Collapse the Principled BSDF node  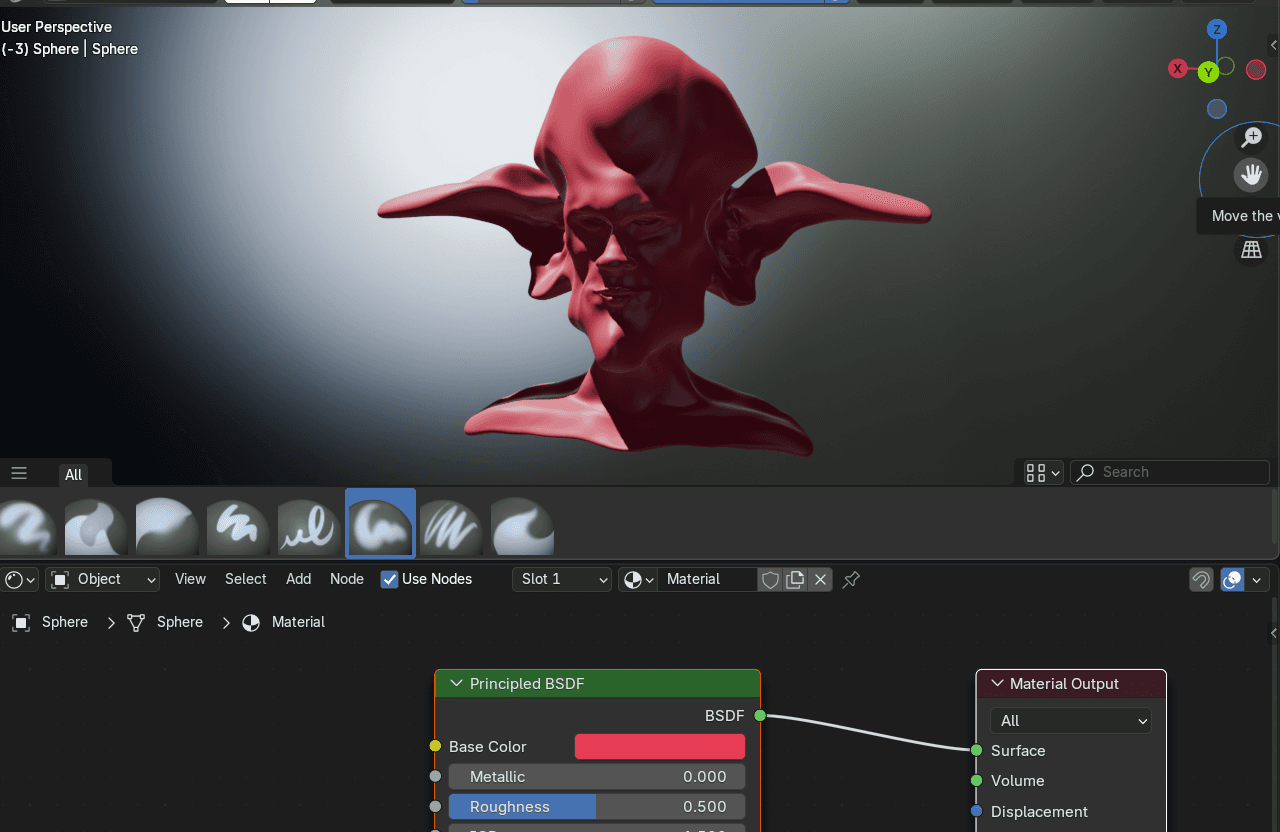tap(457, 684)
